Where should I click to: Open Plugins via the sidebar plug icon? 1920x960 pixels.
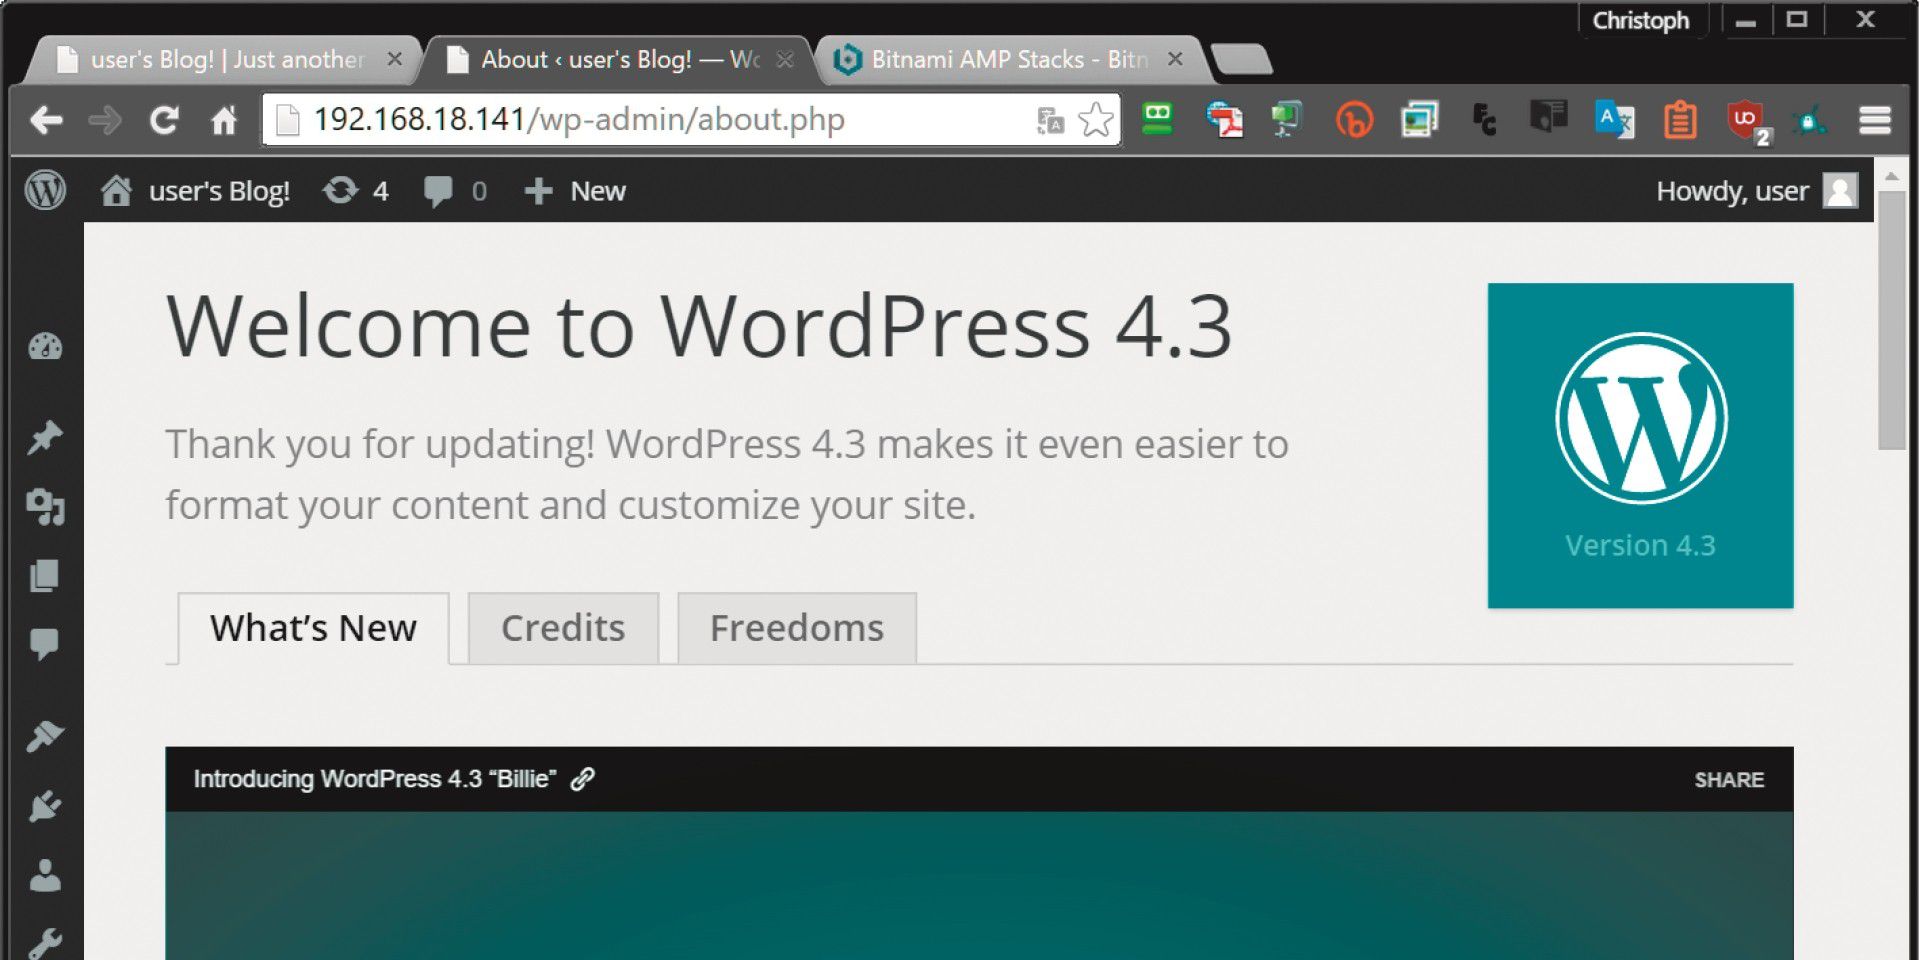pos(45,806)
